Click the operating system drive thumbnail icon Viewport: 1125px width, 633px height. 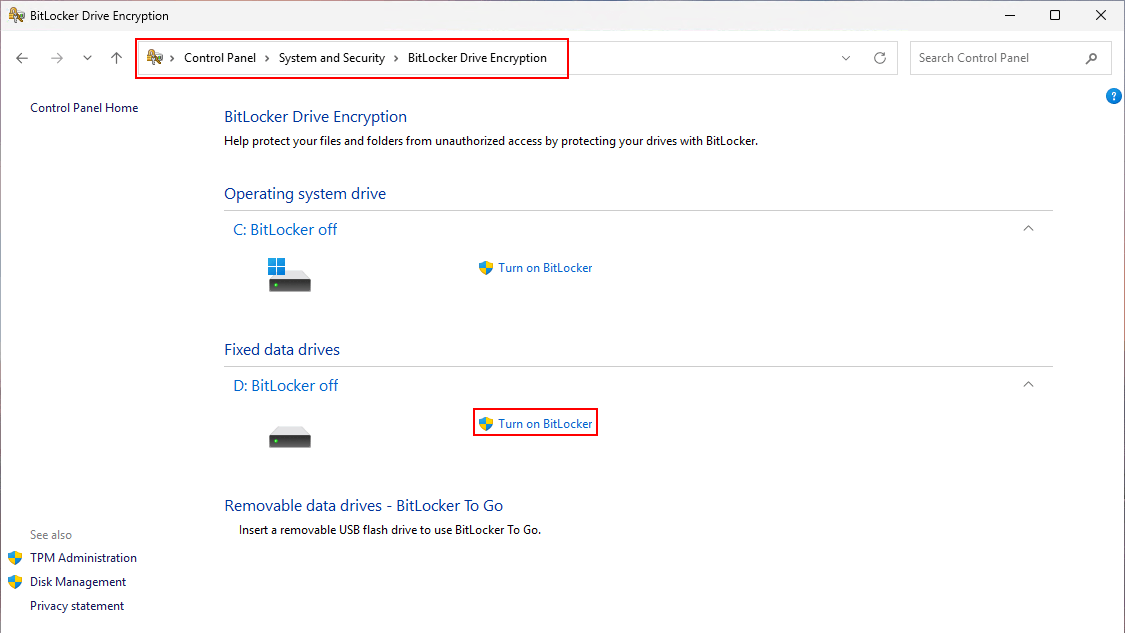[289, 273]
